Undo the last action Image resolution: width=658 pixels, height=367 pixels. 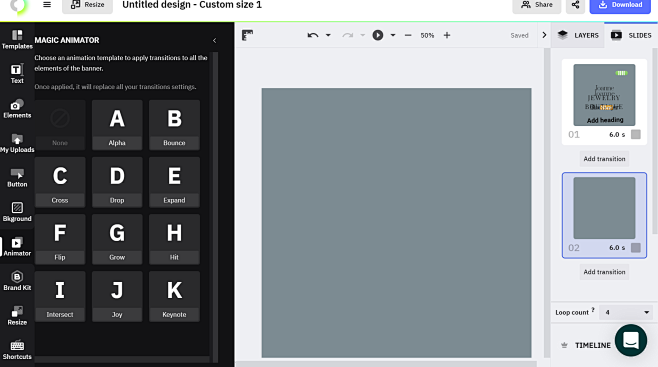coord(313,35)
